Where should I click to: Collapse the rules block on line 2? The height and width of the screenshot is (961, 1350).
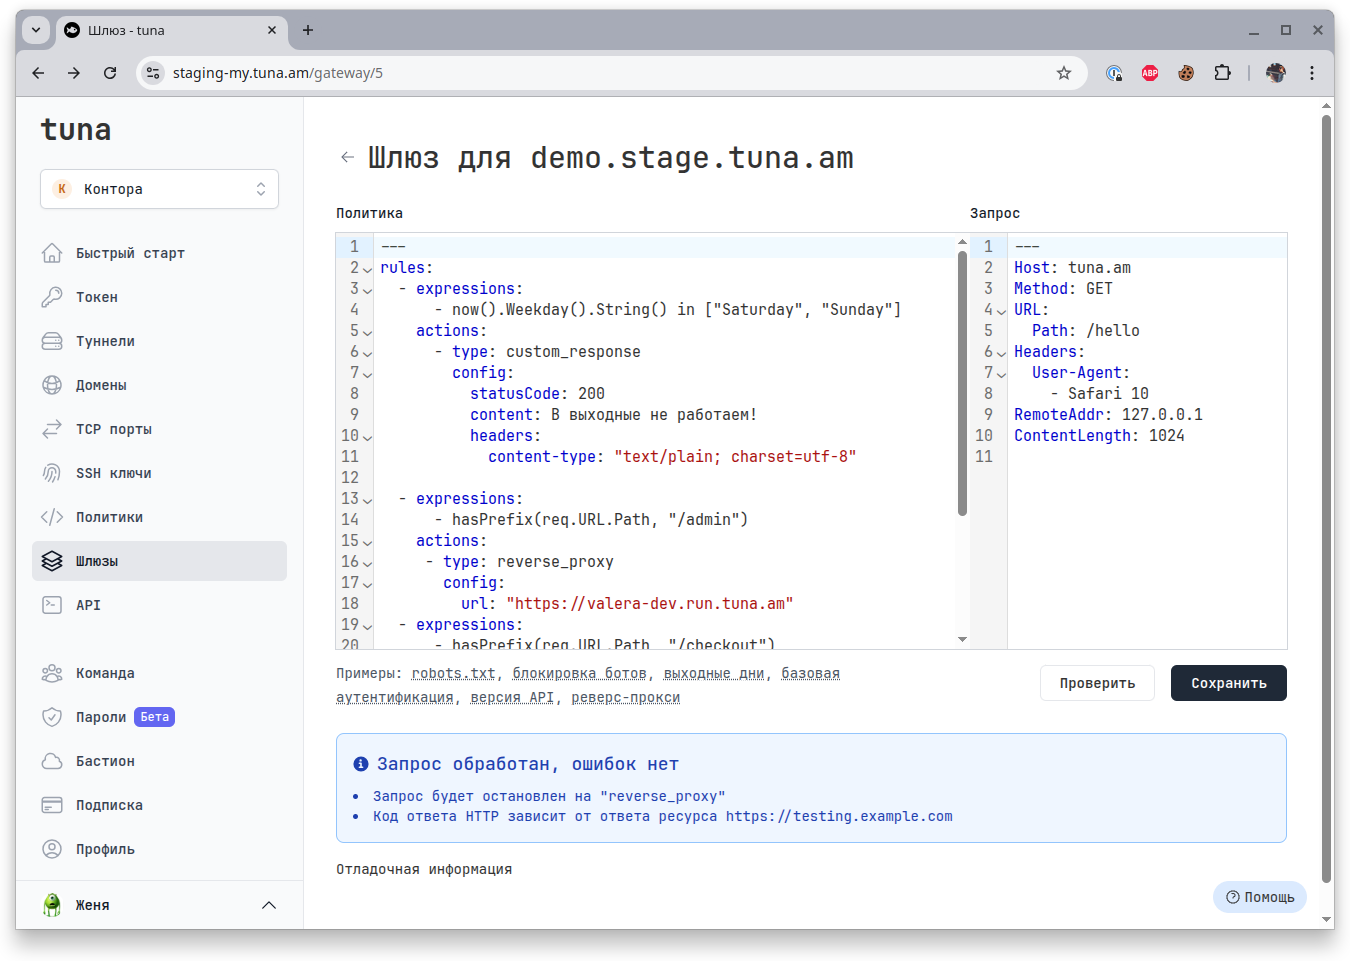367,269
